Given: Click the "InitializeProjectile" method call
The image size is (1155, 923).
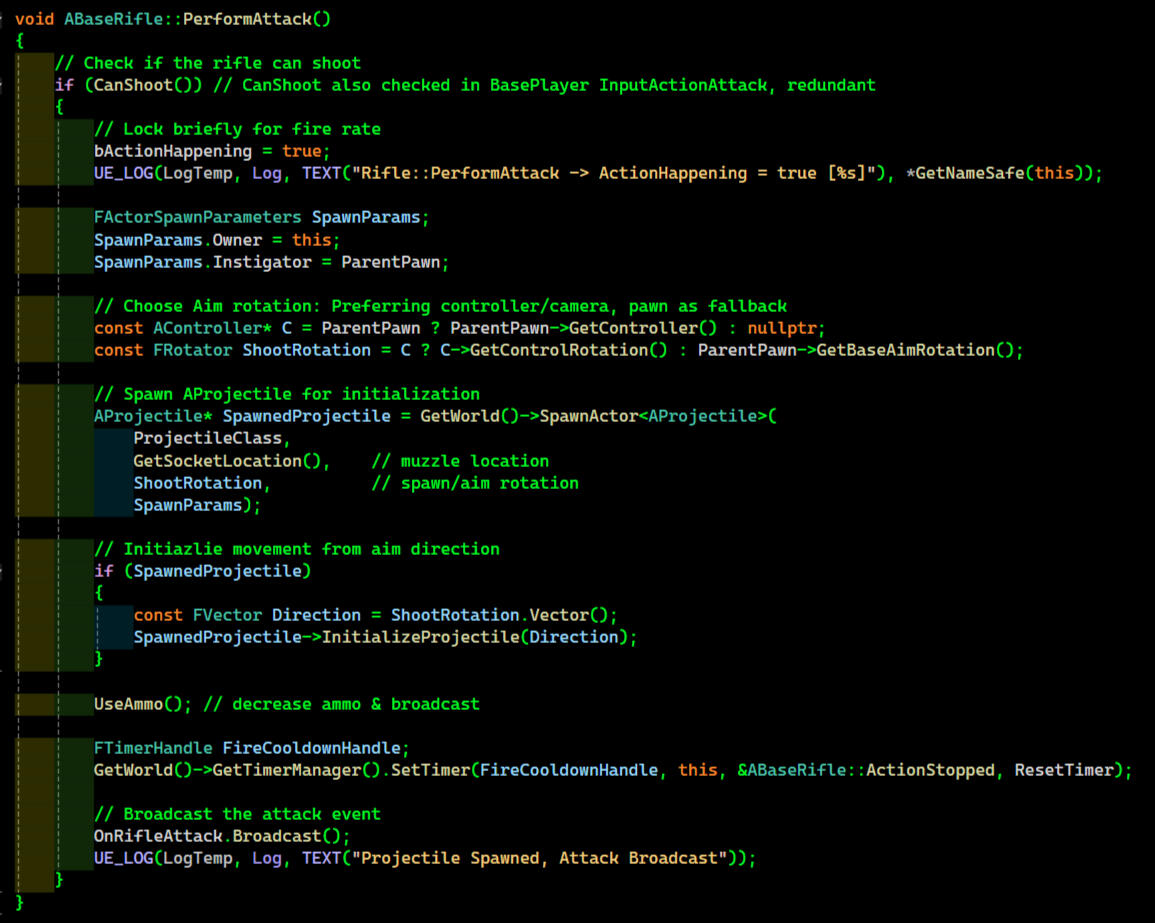Looking at the screenshot, I should point(421,637).
